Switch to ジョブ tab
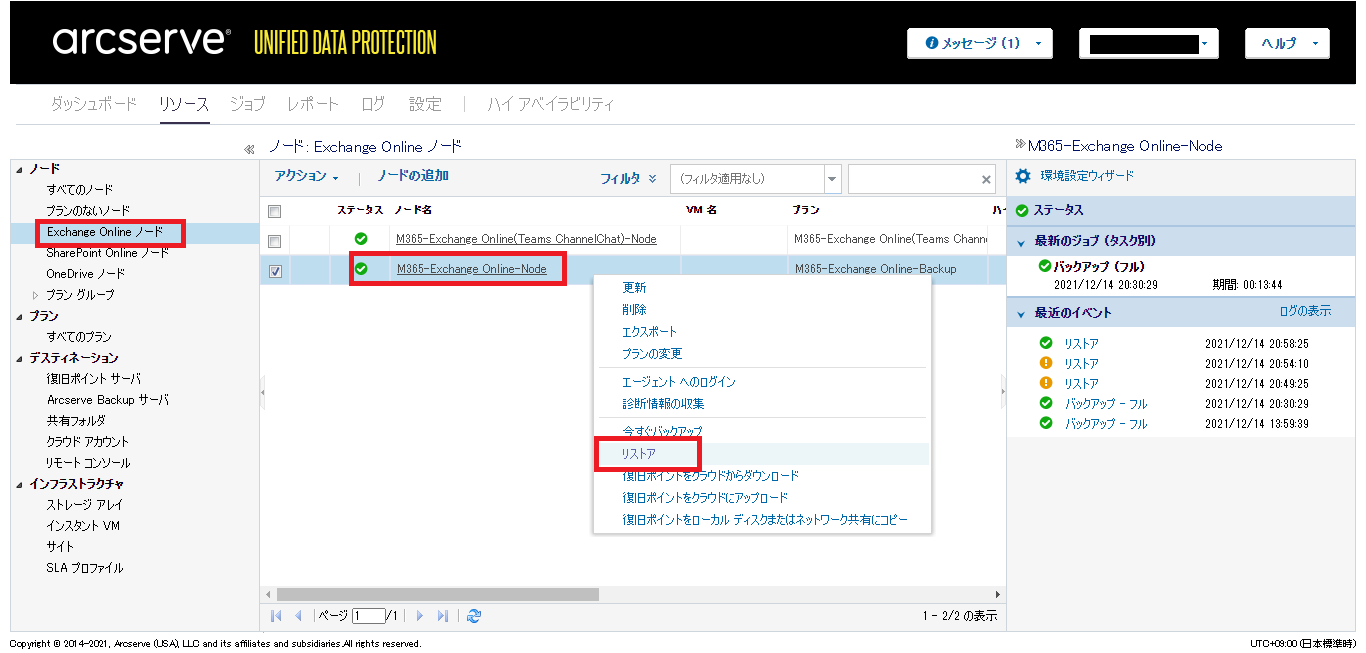Image resolution: width=1366 pixels, height=653 pixels. (247, 104)
